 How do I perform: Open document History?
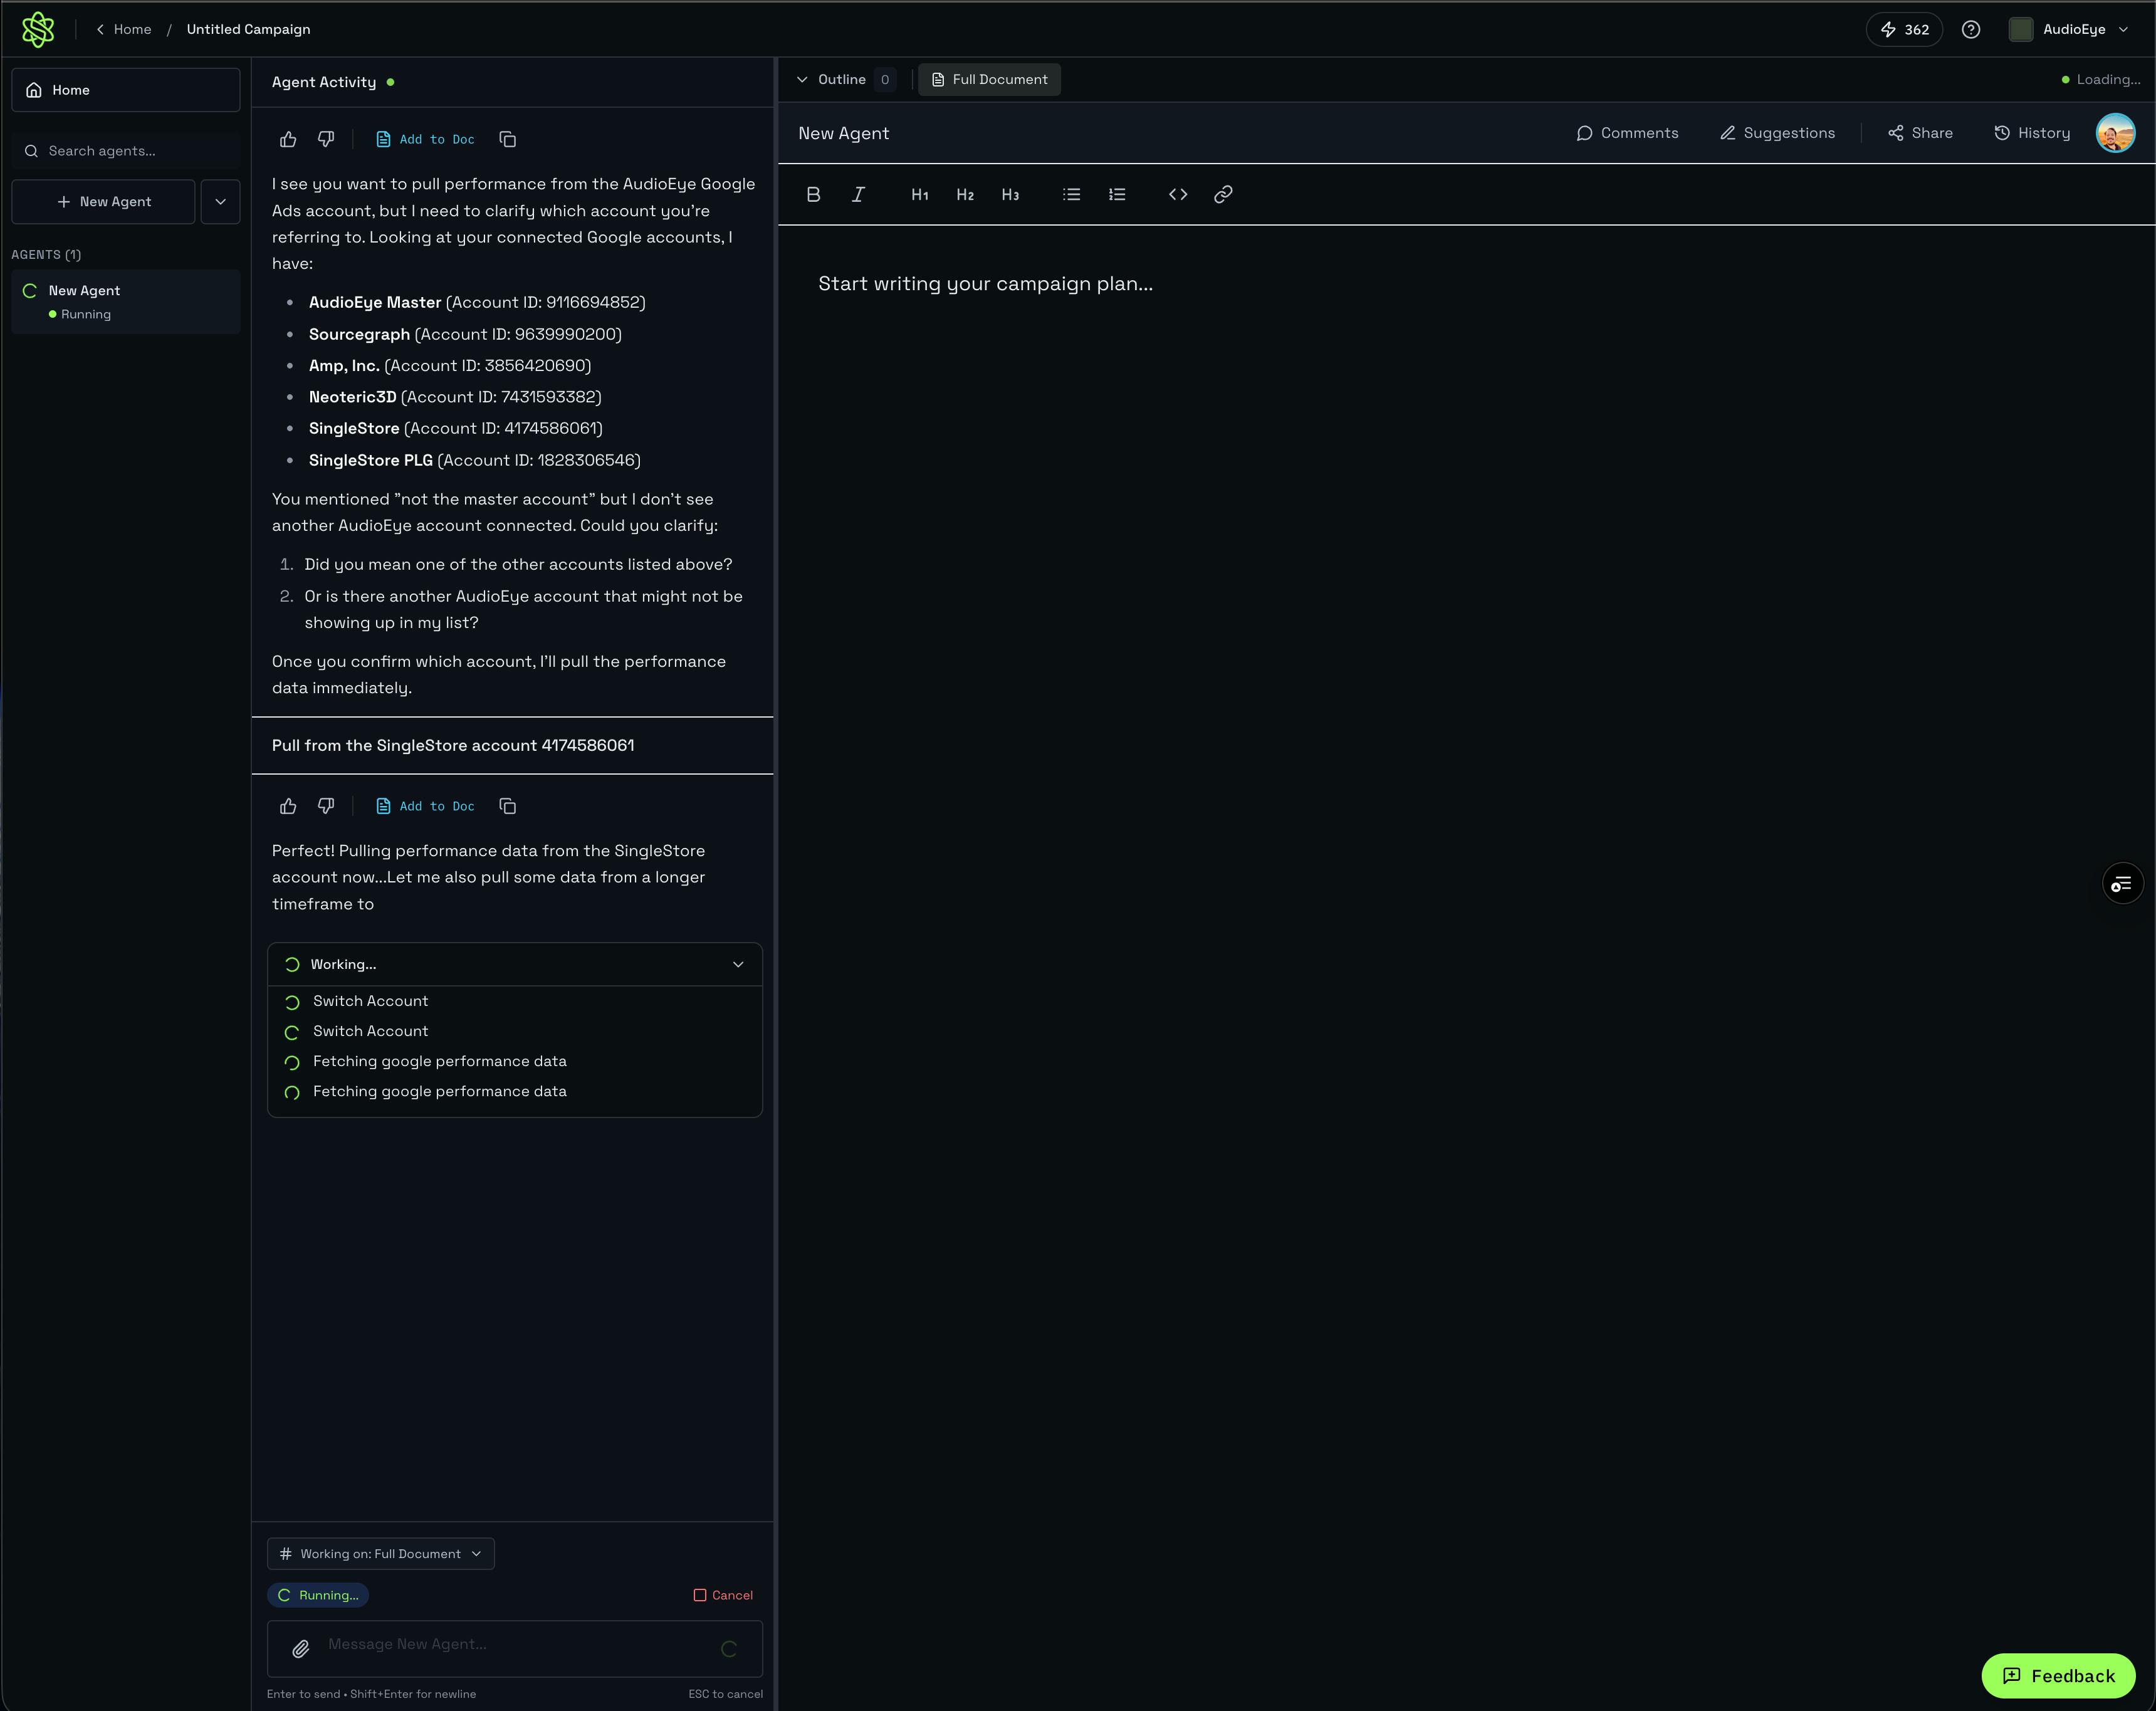2032,133
